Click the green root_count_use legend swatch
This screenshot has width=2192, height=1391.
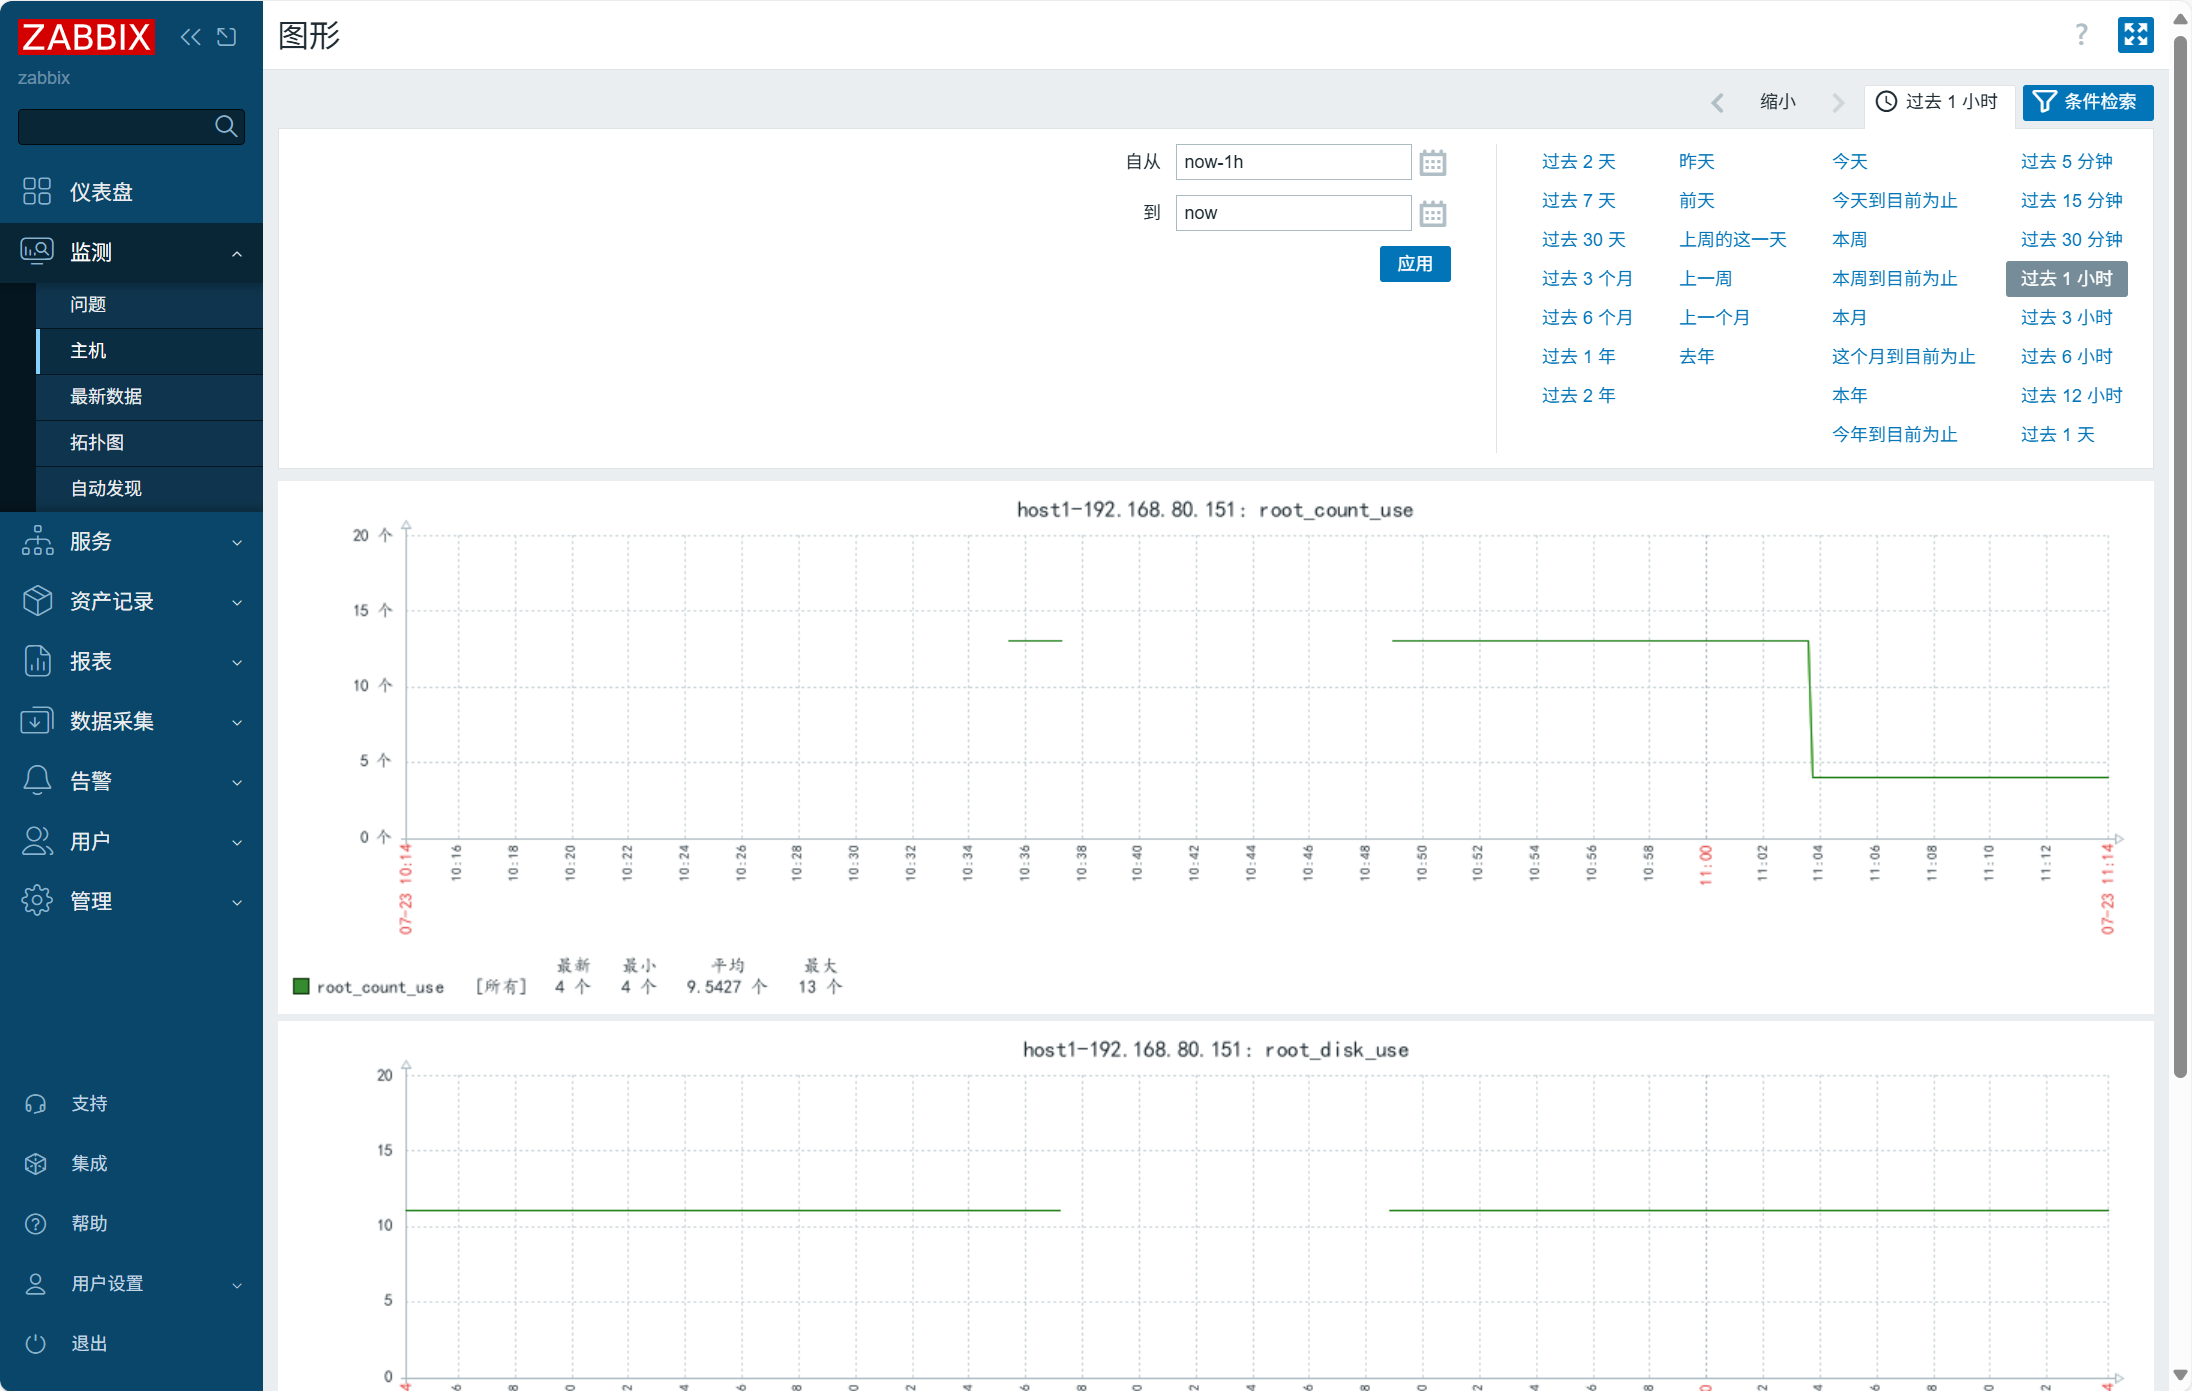[301, 986]
